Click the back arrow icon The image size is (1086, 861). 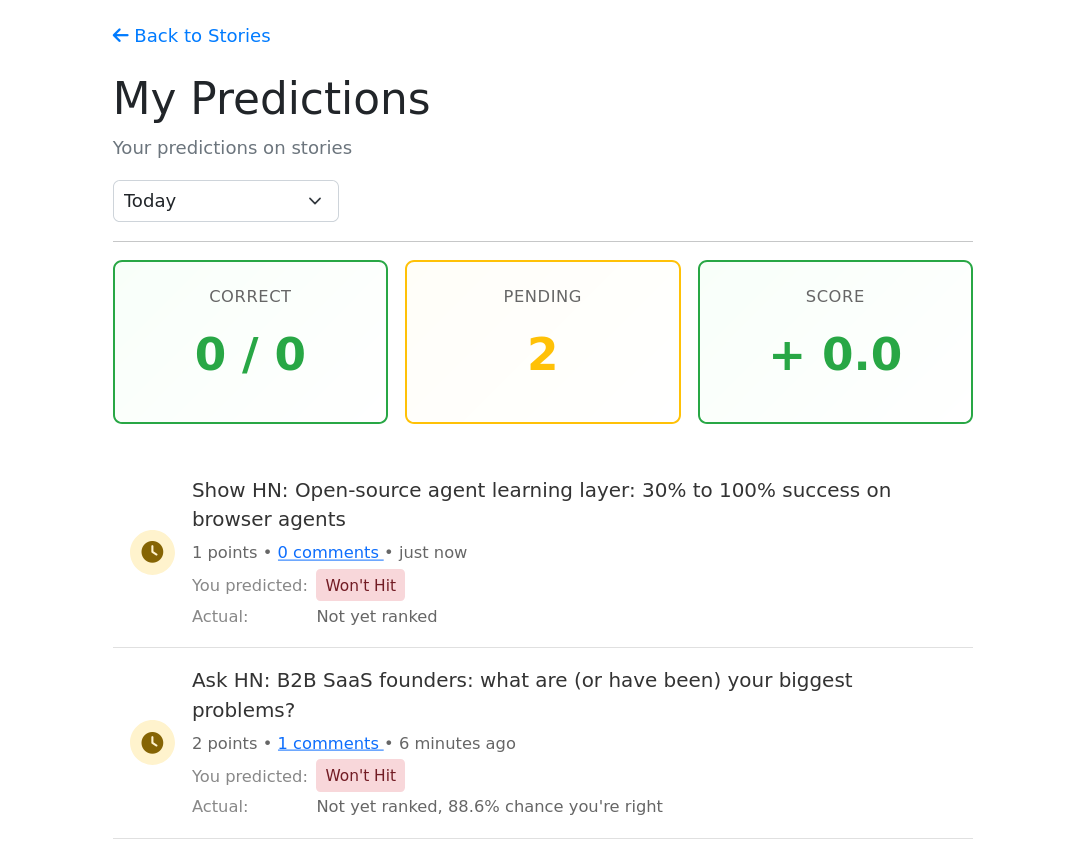[x=121, y=36]
